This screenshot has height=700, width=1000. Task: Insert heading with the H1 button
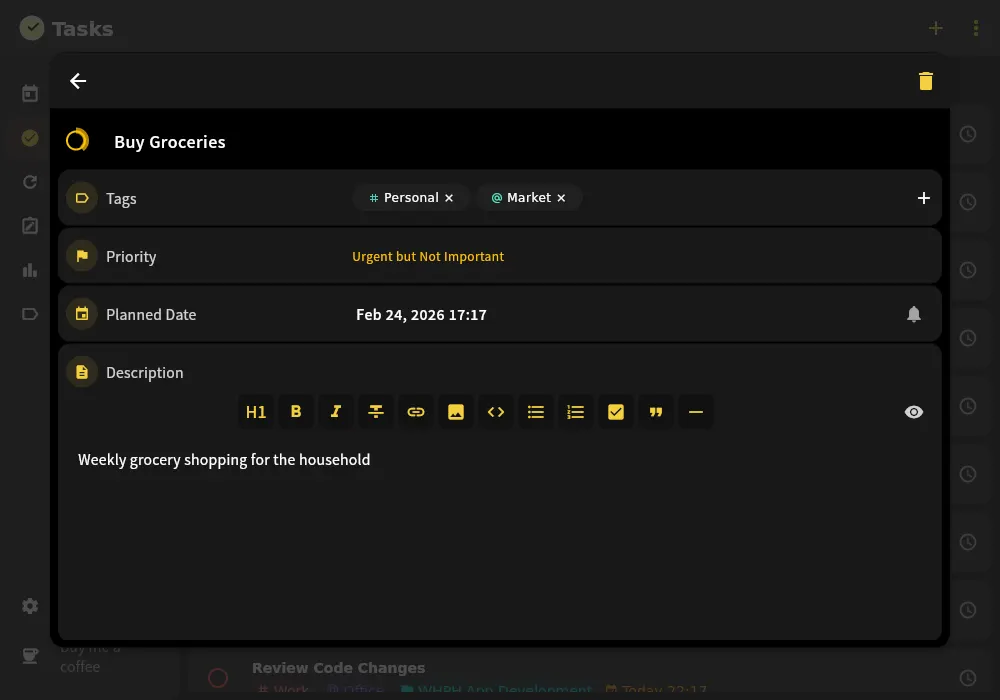tap(256, 412)
